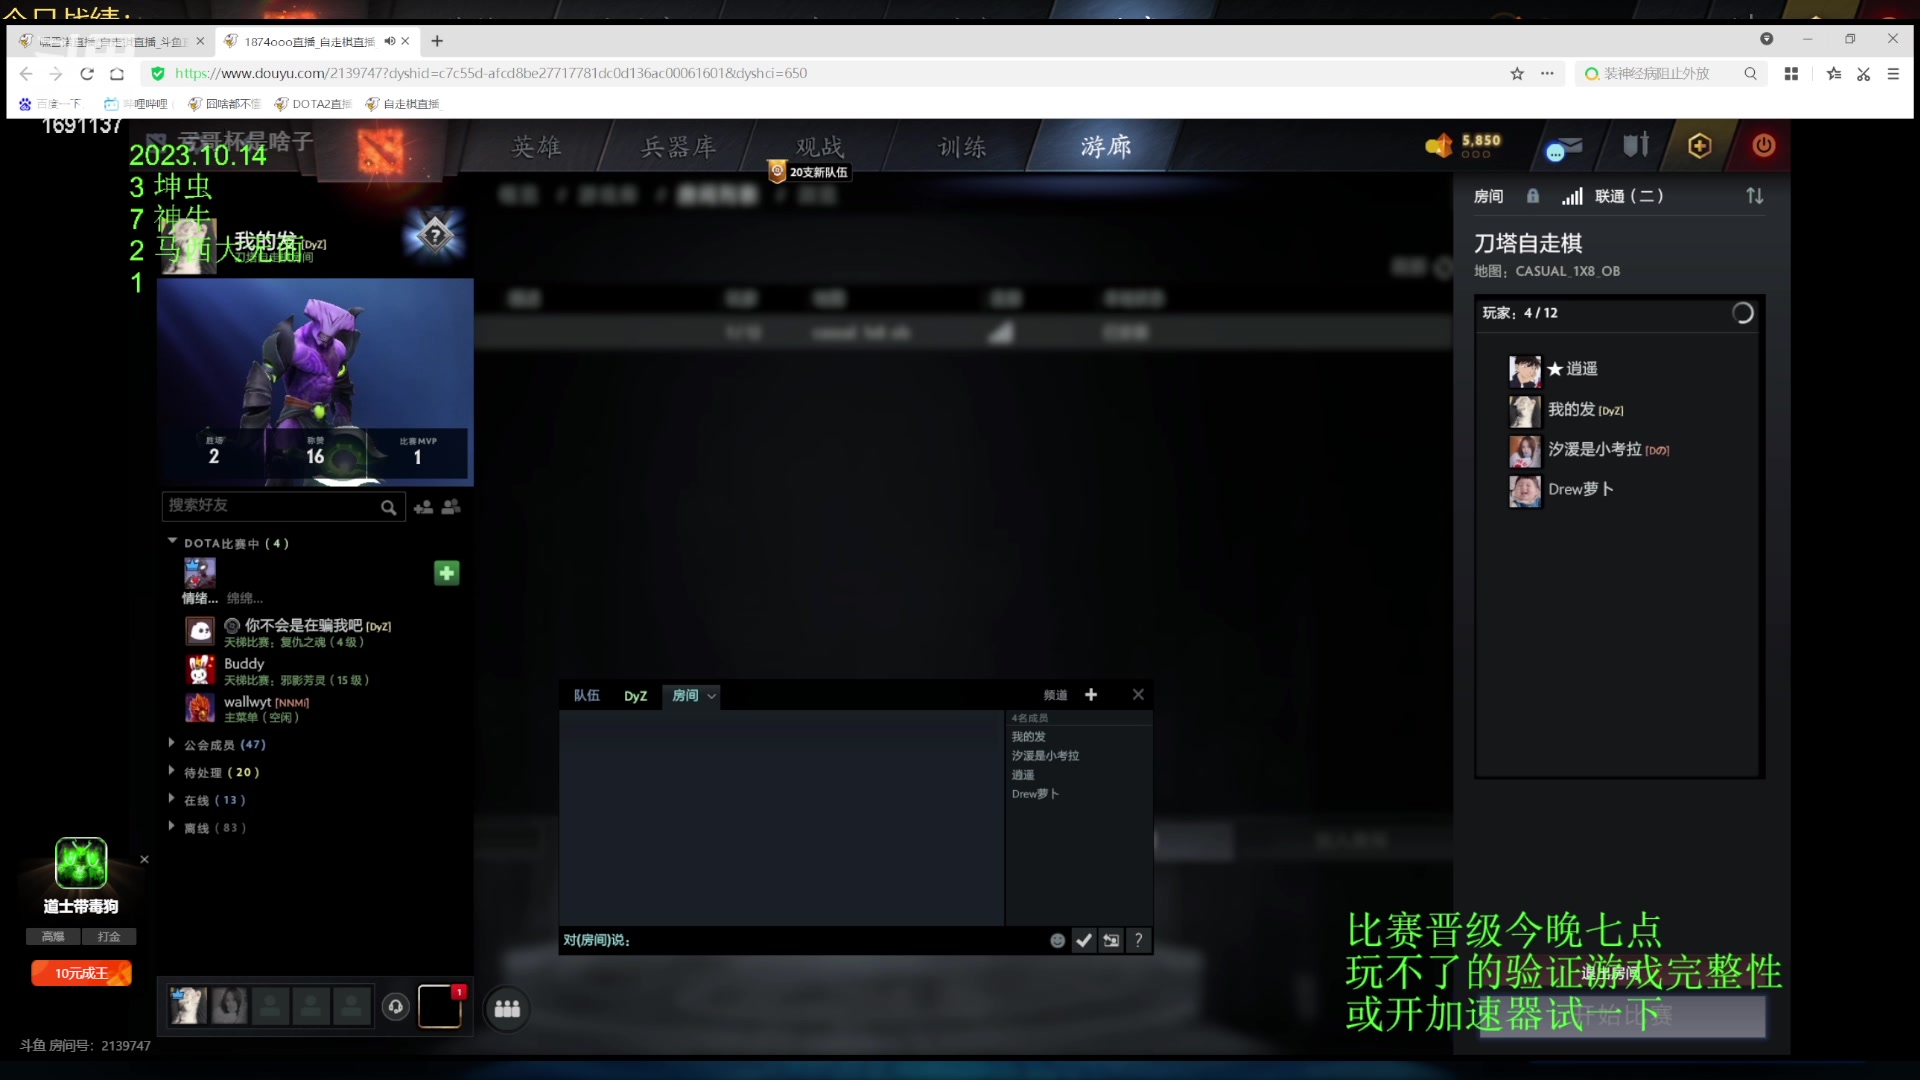Viewport: 1920px width, 1080px height.
Task: Mute the 1874ooo tab audio
Action: (x=390, y=41)
